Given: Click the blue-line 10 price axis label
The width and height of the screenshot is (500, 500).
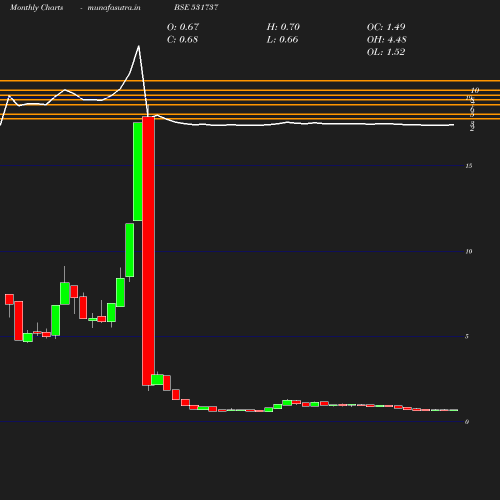Looking at the screenshot, I should coord(469,251).
